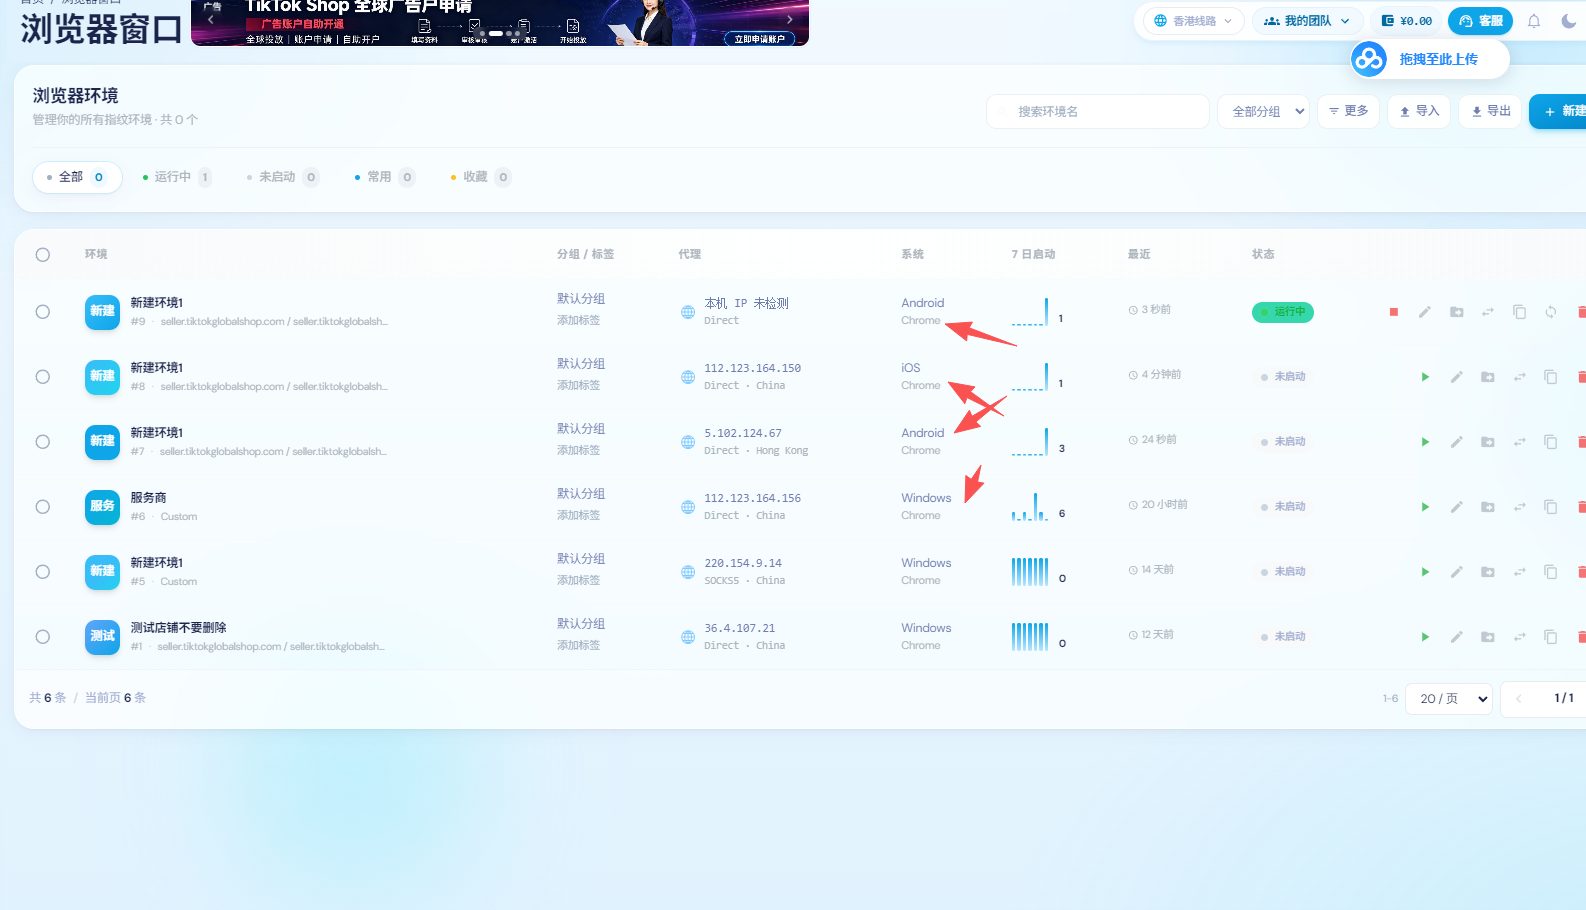
Task: Select the checkbox for 测试店铺不要删除
Action: coord(43,637)
